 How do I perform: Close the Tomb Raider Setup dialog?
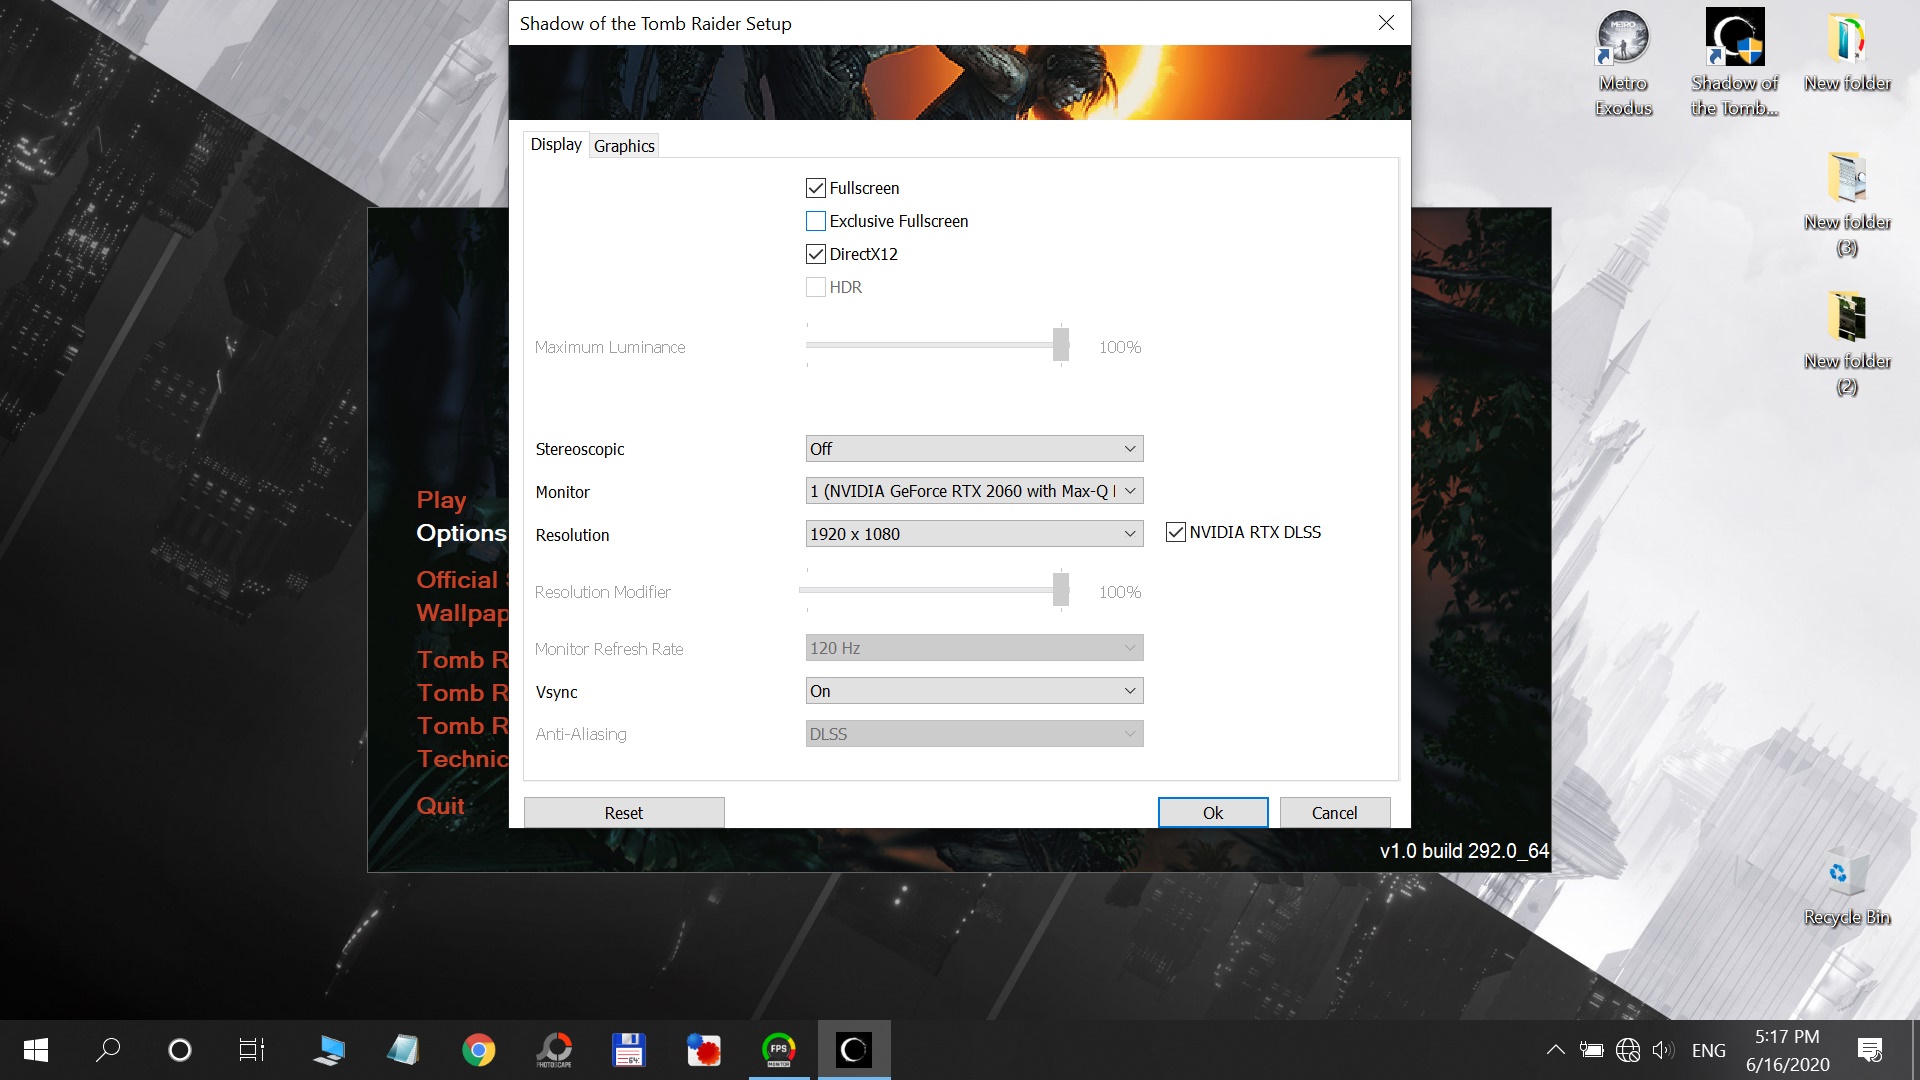pos(1386,23)
